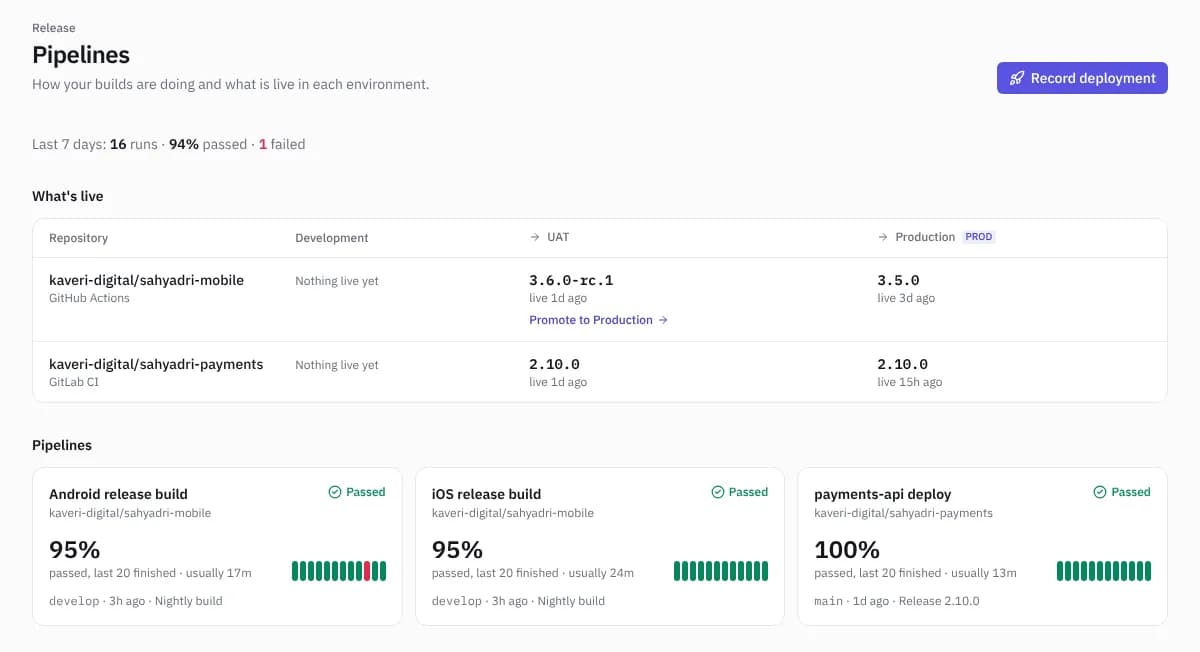This screenshot has height=652, width=1200.
Task: Click 'main · 1d ago · Release 2.10.0' text
Action: pos(897,601)
